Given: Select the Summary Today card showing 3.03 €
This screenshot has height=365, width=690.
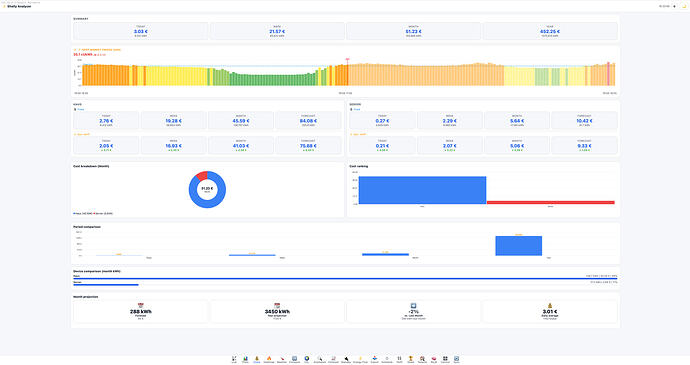Looking at the screenshot, I should 140,31.
